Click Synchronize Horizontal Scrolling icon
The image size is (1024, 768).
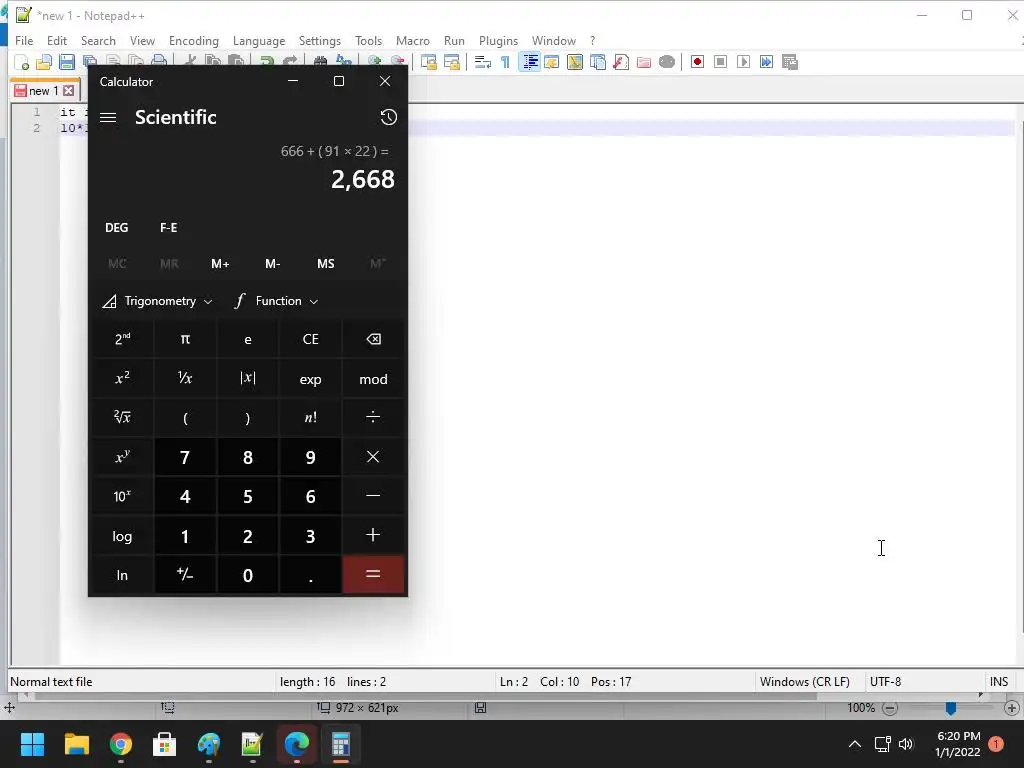point(451,62)
